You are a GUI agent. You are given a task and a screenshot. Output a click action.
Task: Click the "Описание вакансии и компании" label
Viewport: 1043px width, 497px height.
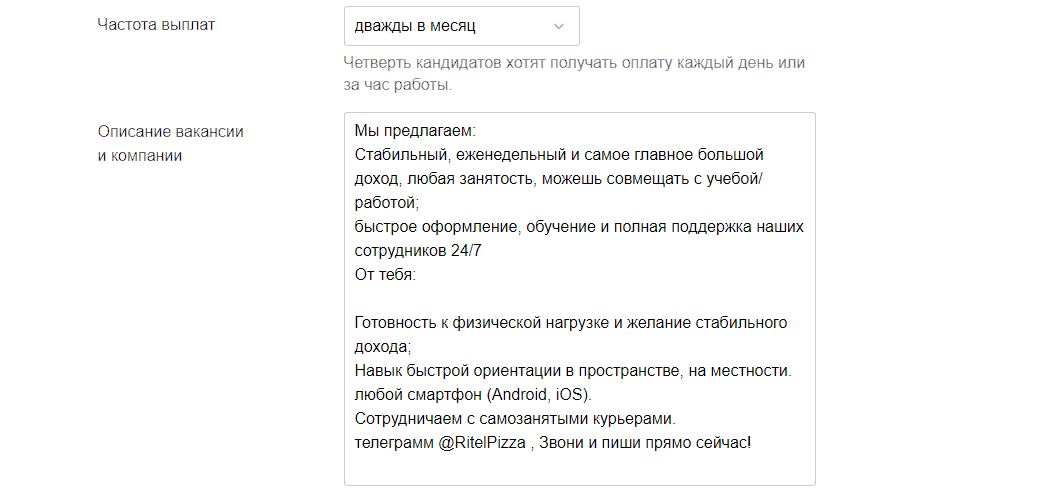tap(170, 143)
